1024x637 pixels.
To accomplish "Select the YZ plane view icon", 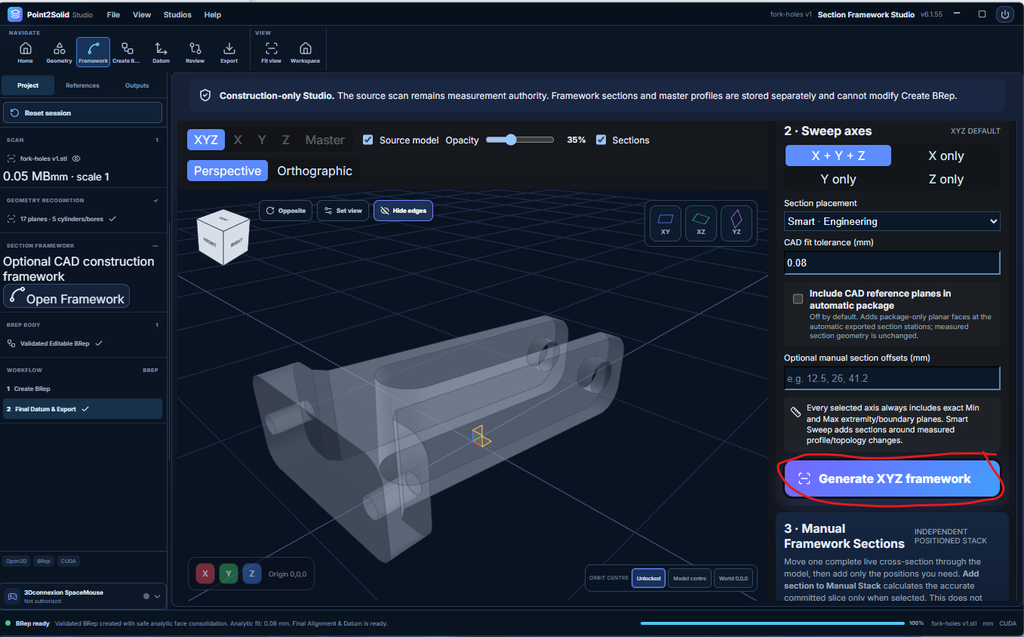I will pos(736,223).
